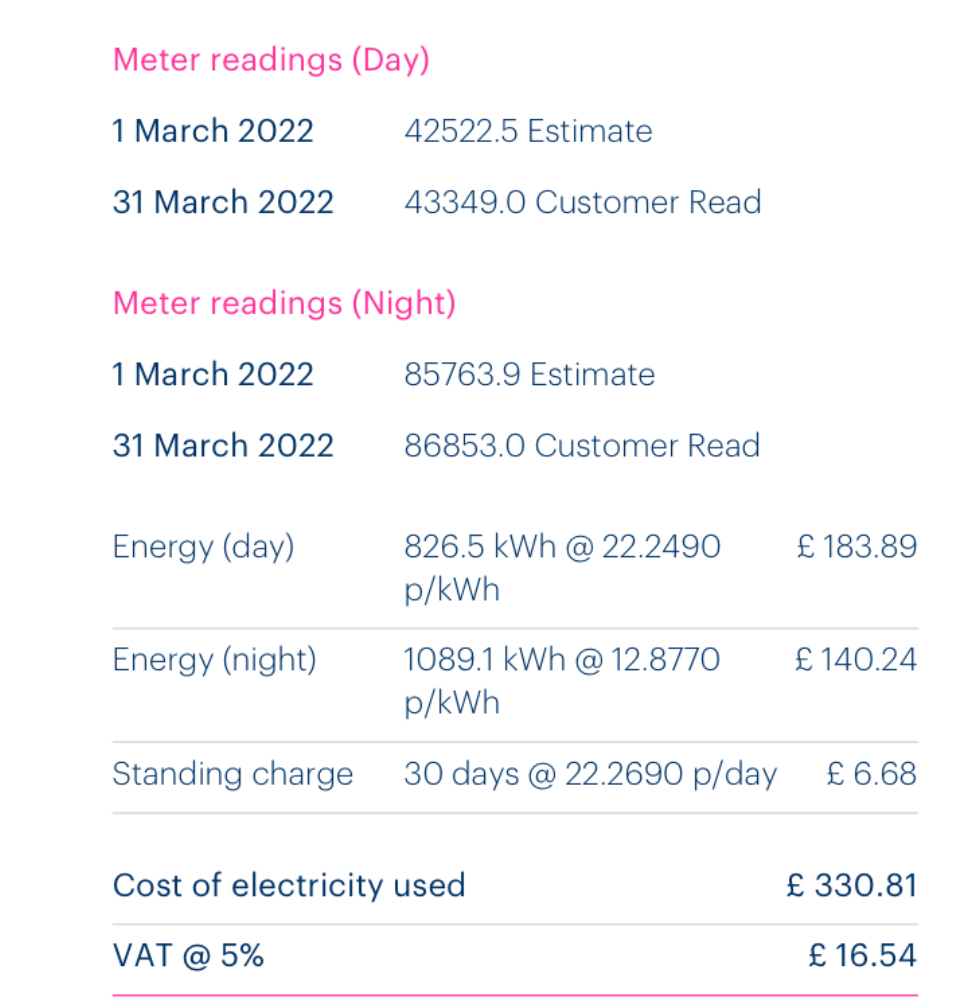The width and height of the screenshot is (973, 1001).
Task: Select 43349.0 Customer Read value
Action: 582,202
